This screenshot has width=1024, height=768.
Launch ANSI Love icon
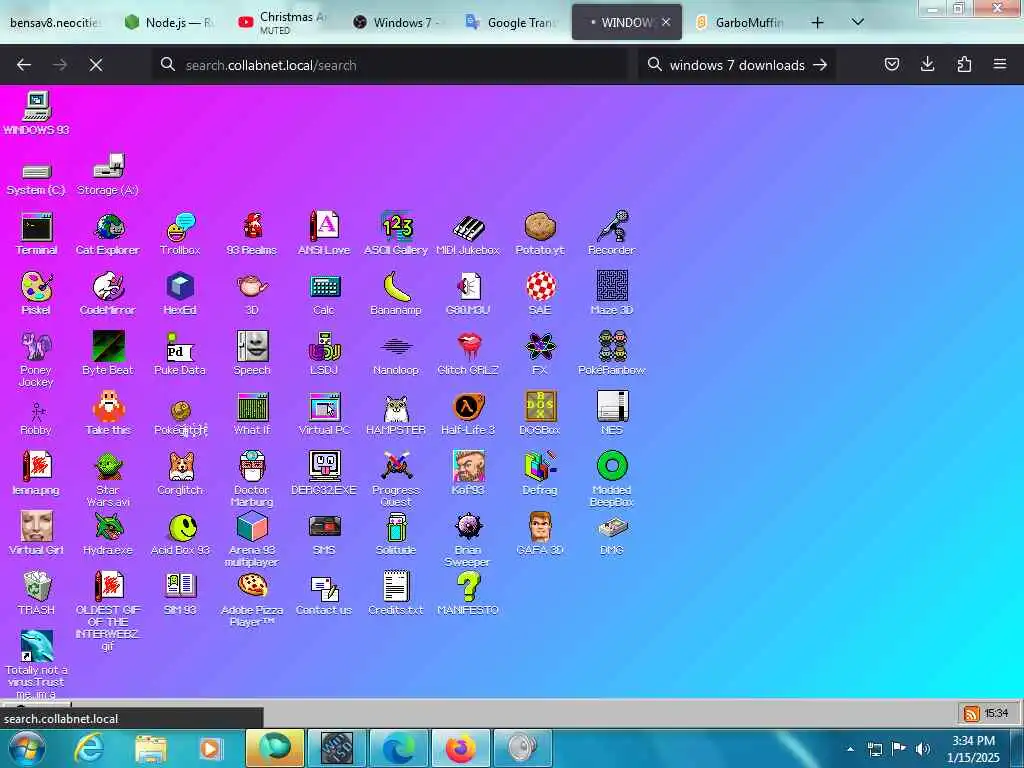pos(324,233)
